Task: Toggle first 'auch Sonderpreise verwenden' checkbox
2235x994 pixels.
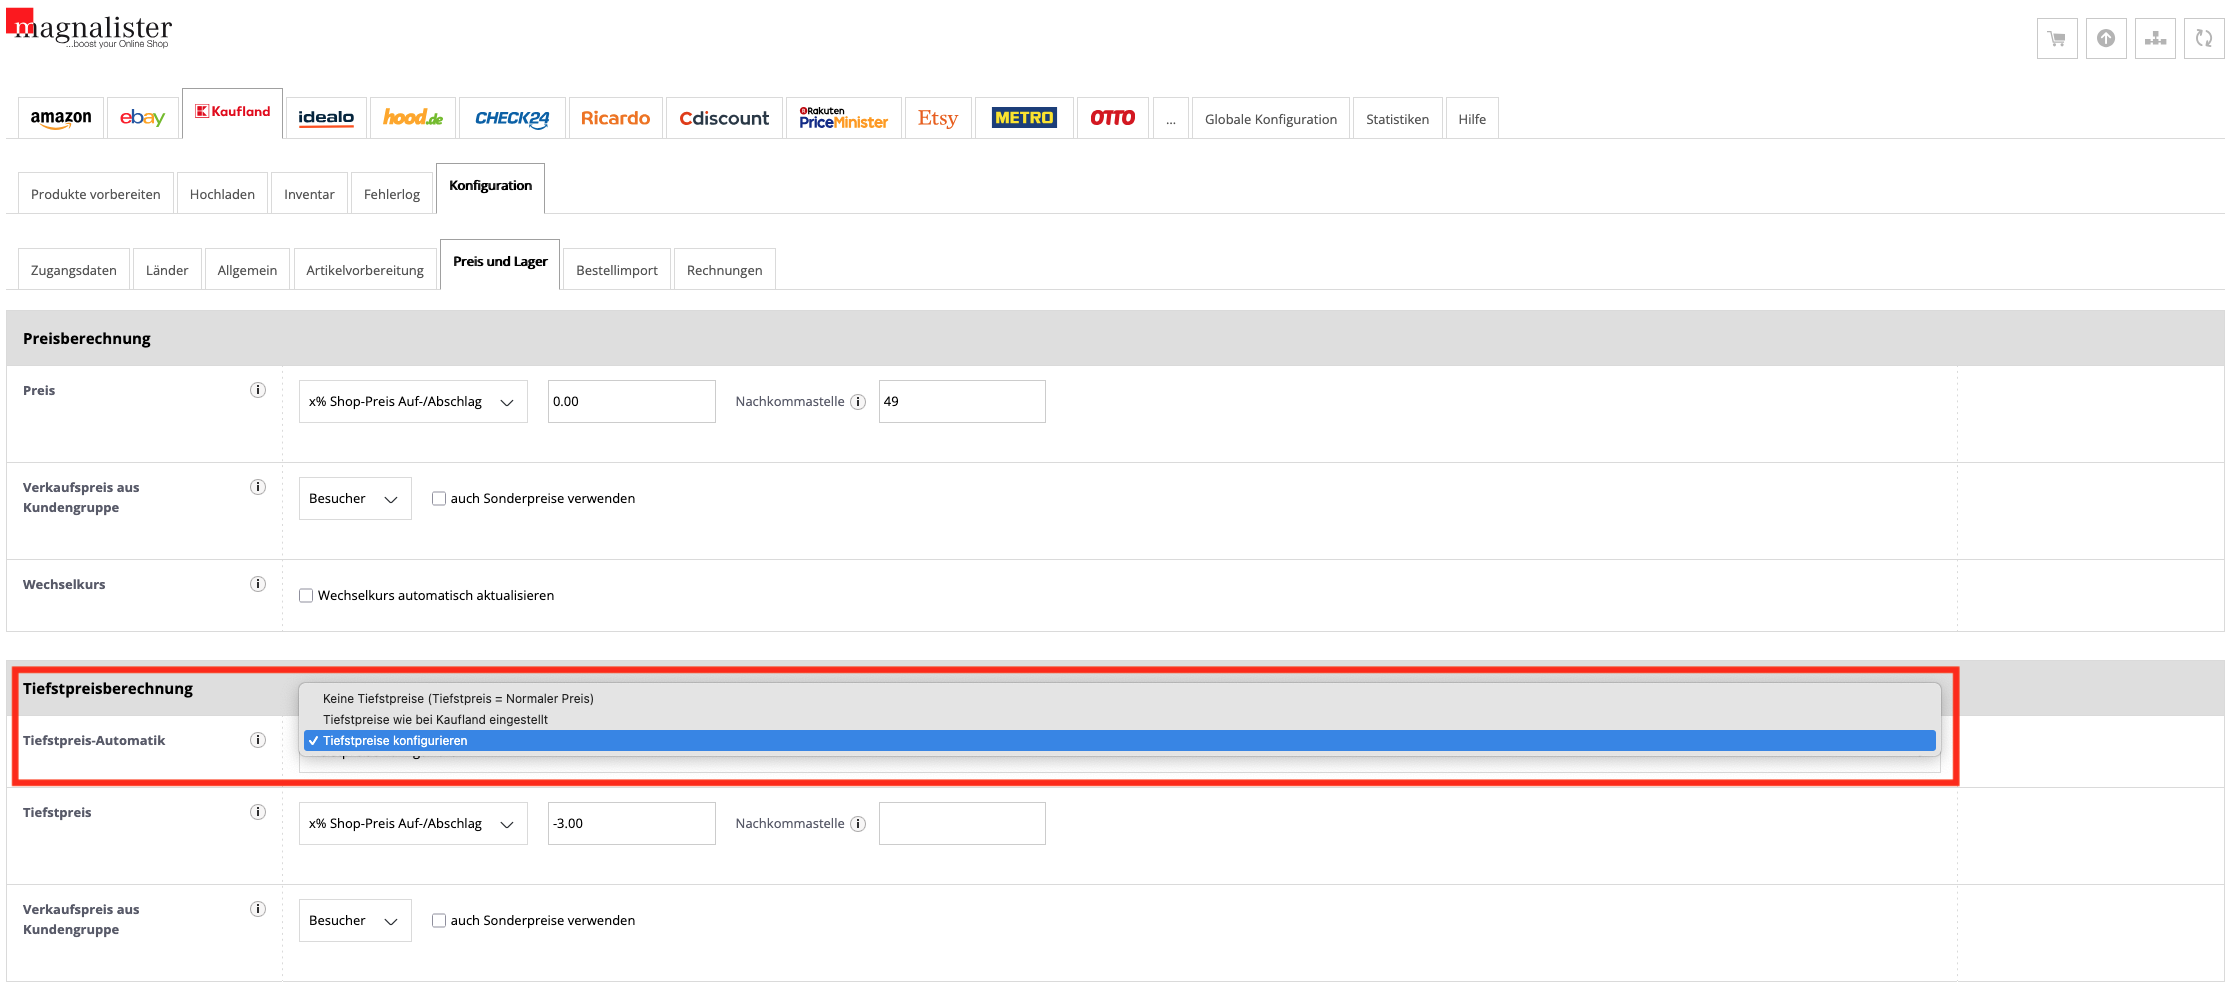Action: pos(439,499)
